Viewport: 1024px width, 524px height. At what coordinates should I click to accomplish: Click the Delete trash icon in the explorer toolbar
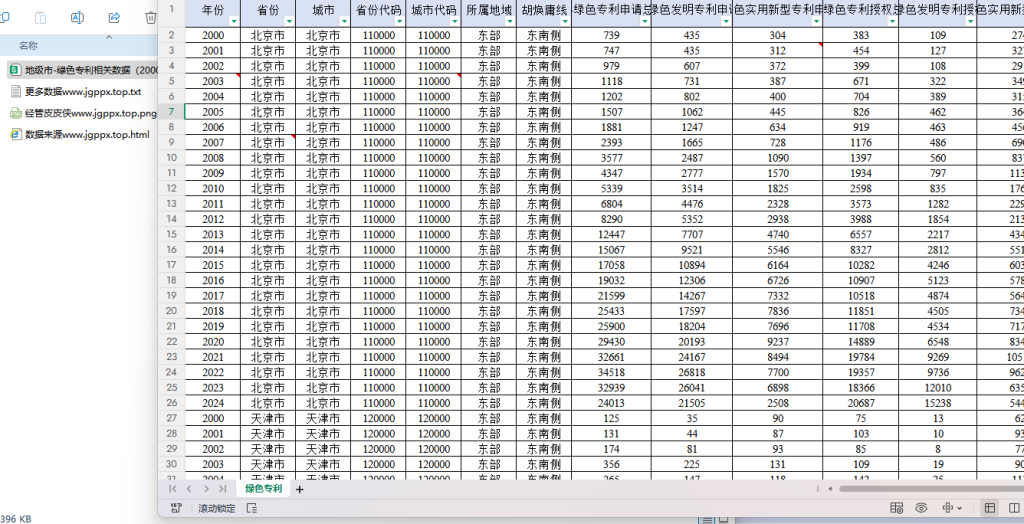[151, 18]
